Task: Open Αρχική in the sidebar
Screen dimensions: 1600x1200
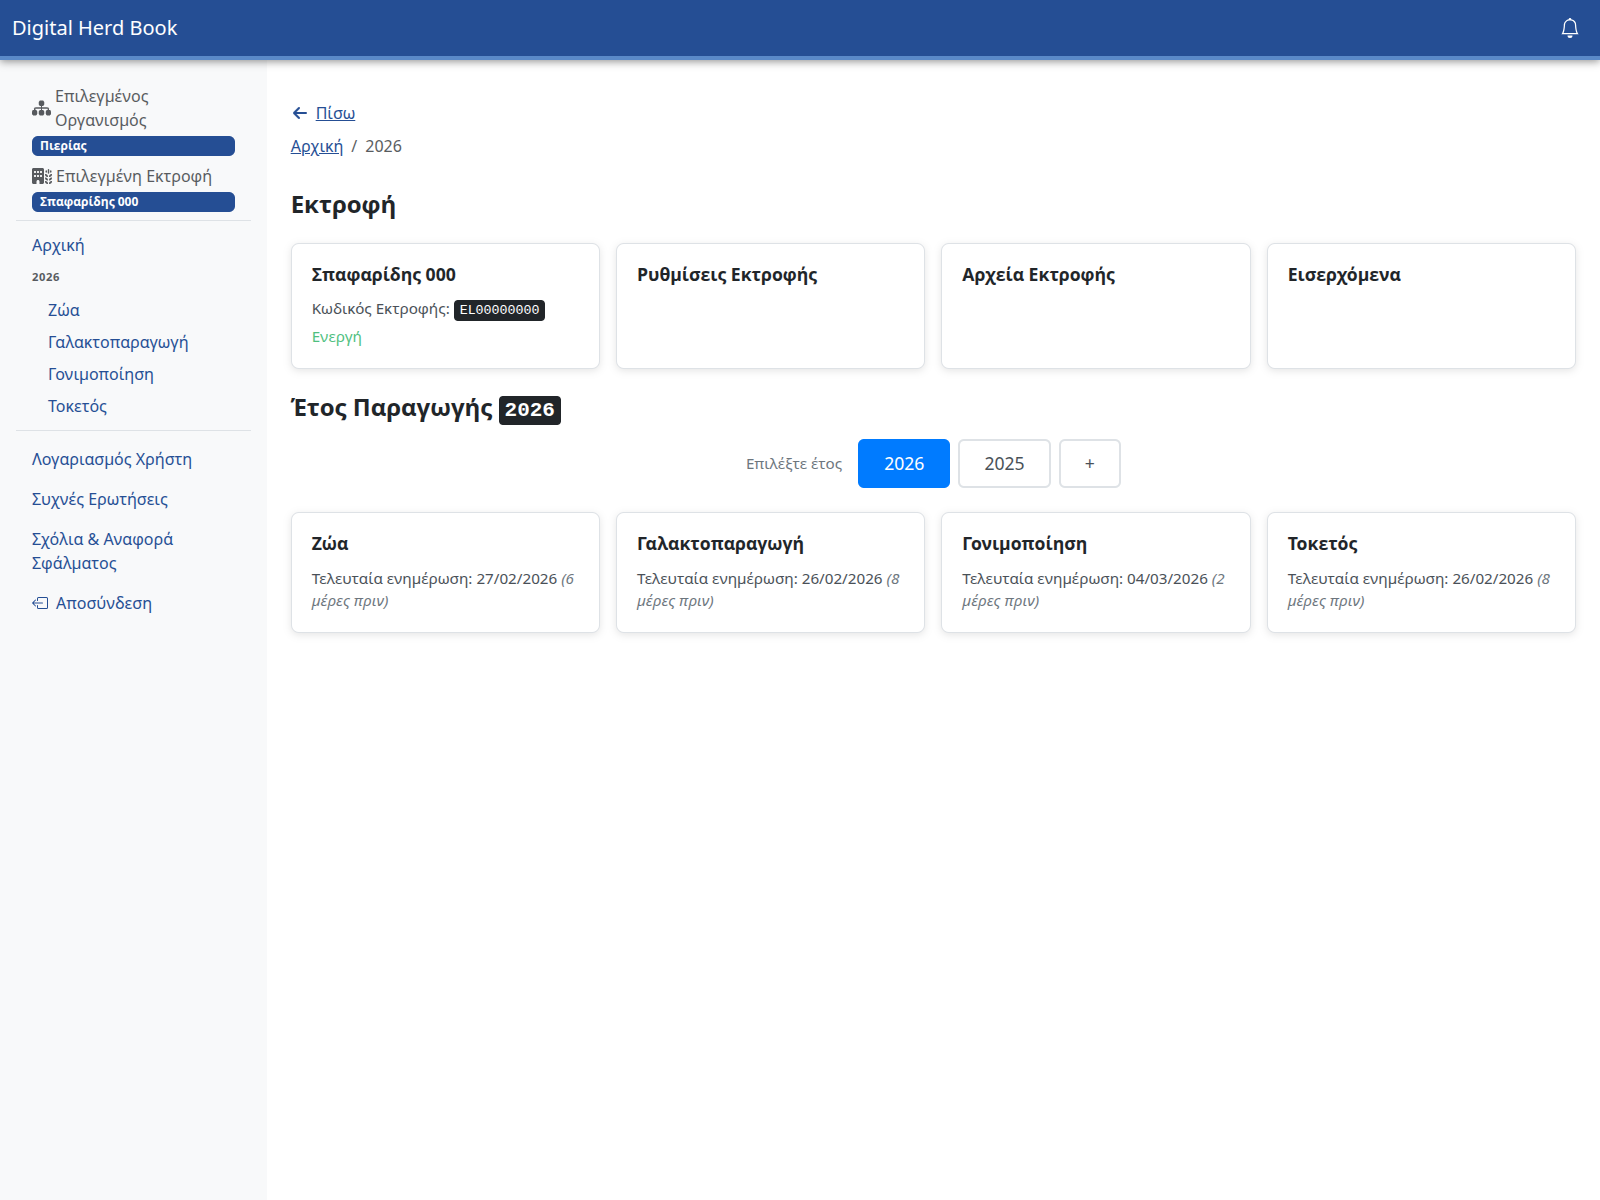Action: 58,245
